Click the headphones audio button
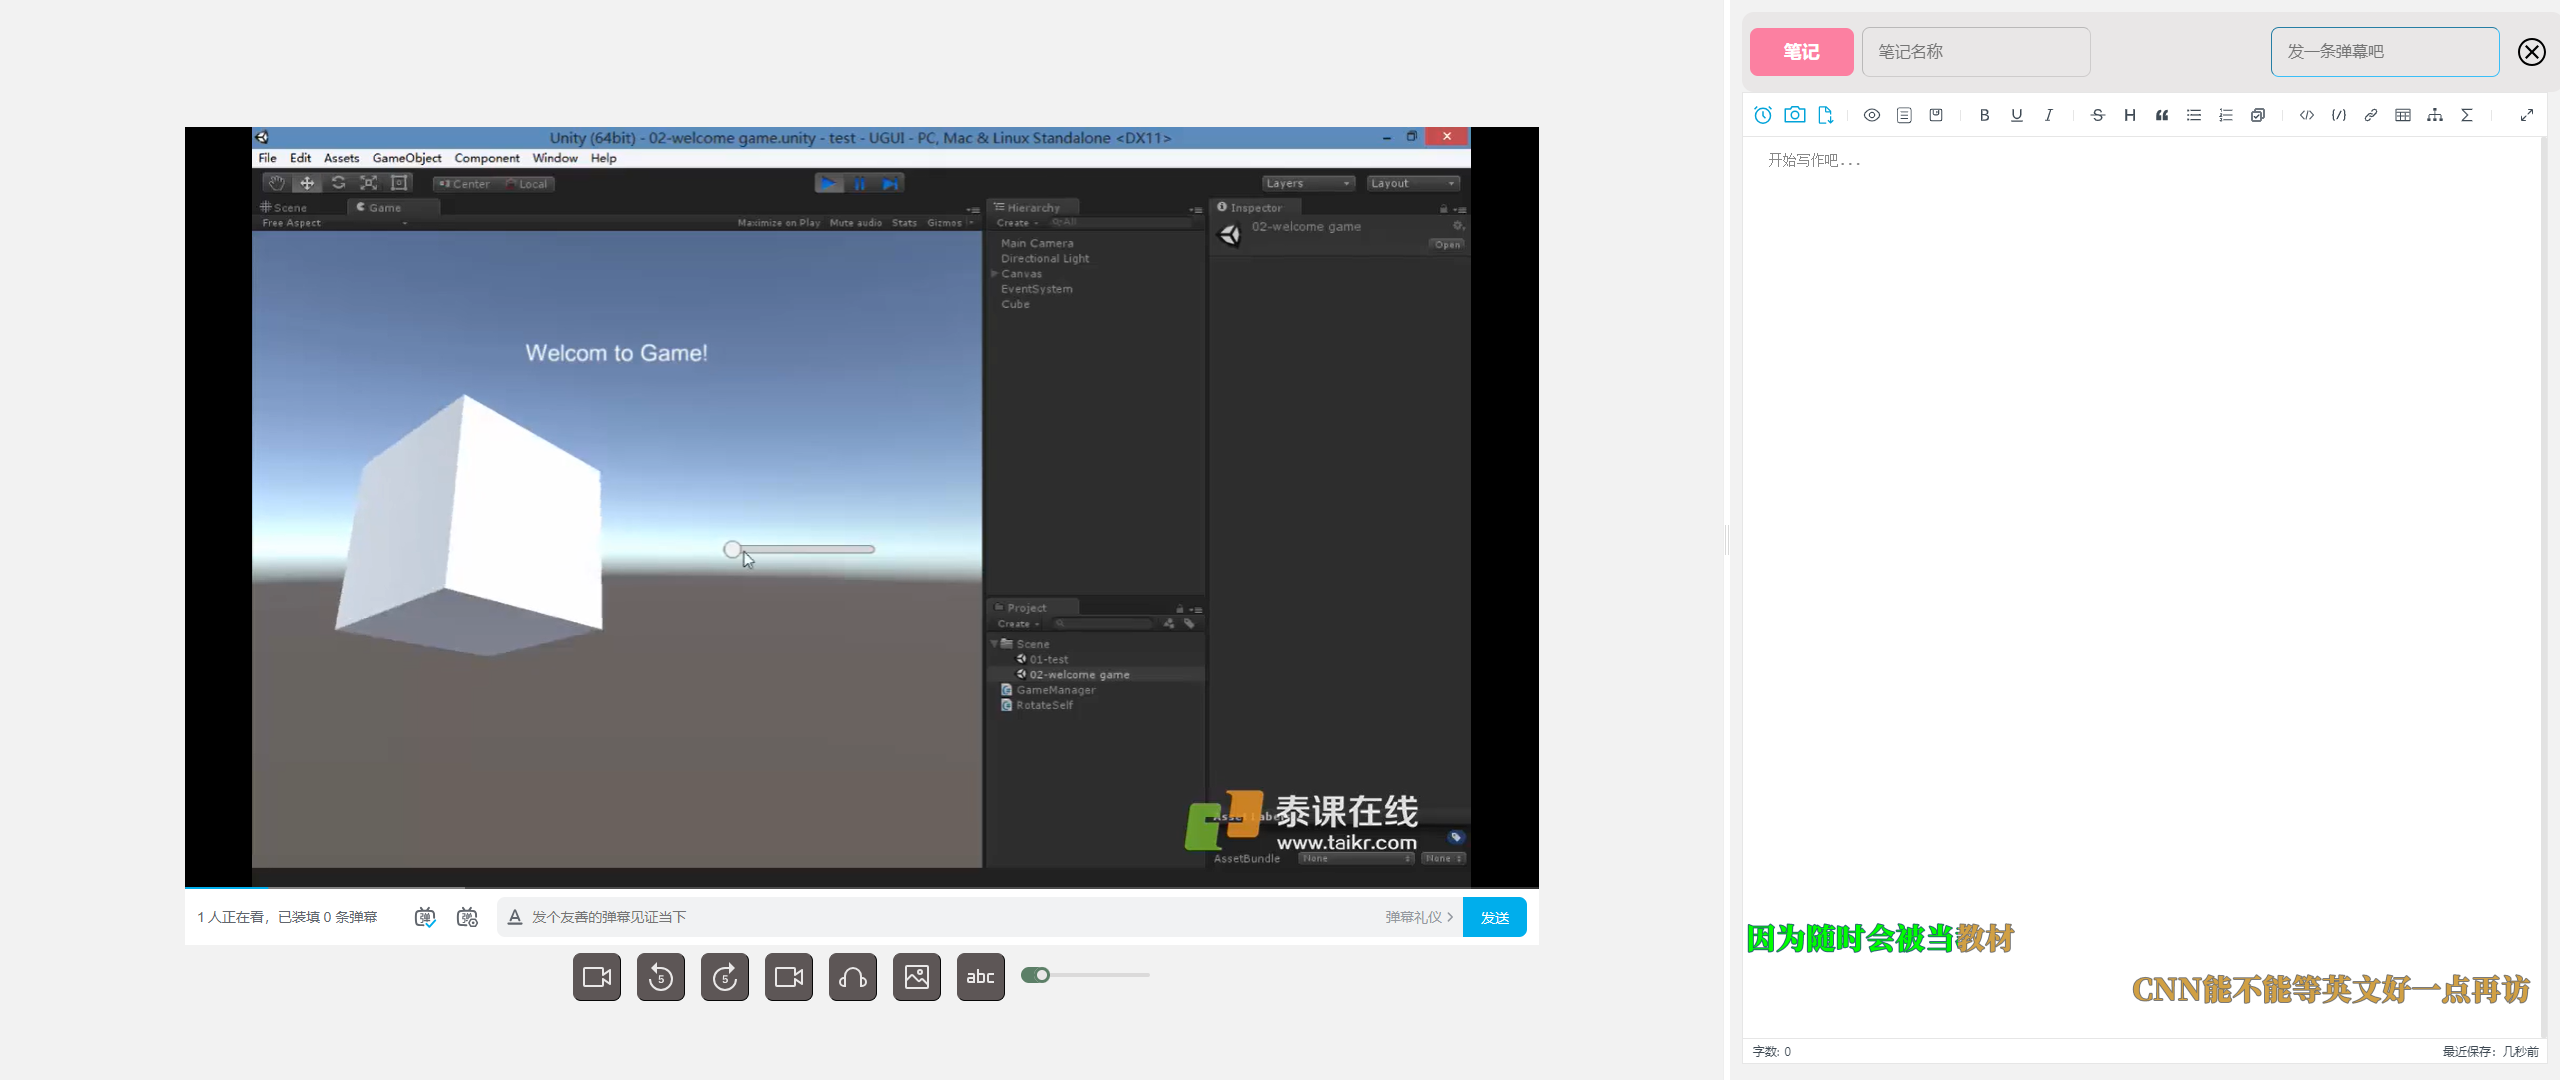 [853, 977]
